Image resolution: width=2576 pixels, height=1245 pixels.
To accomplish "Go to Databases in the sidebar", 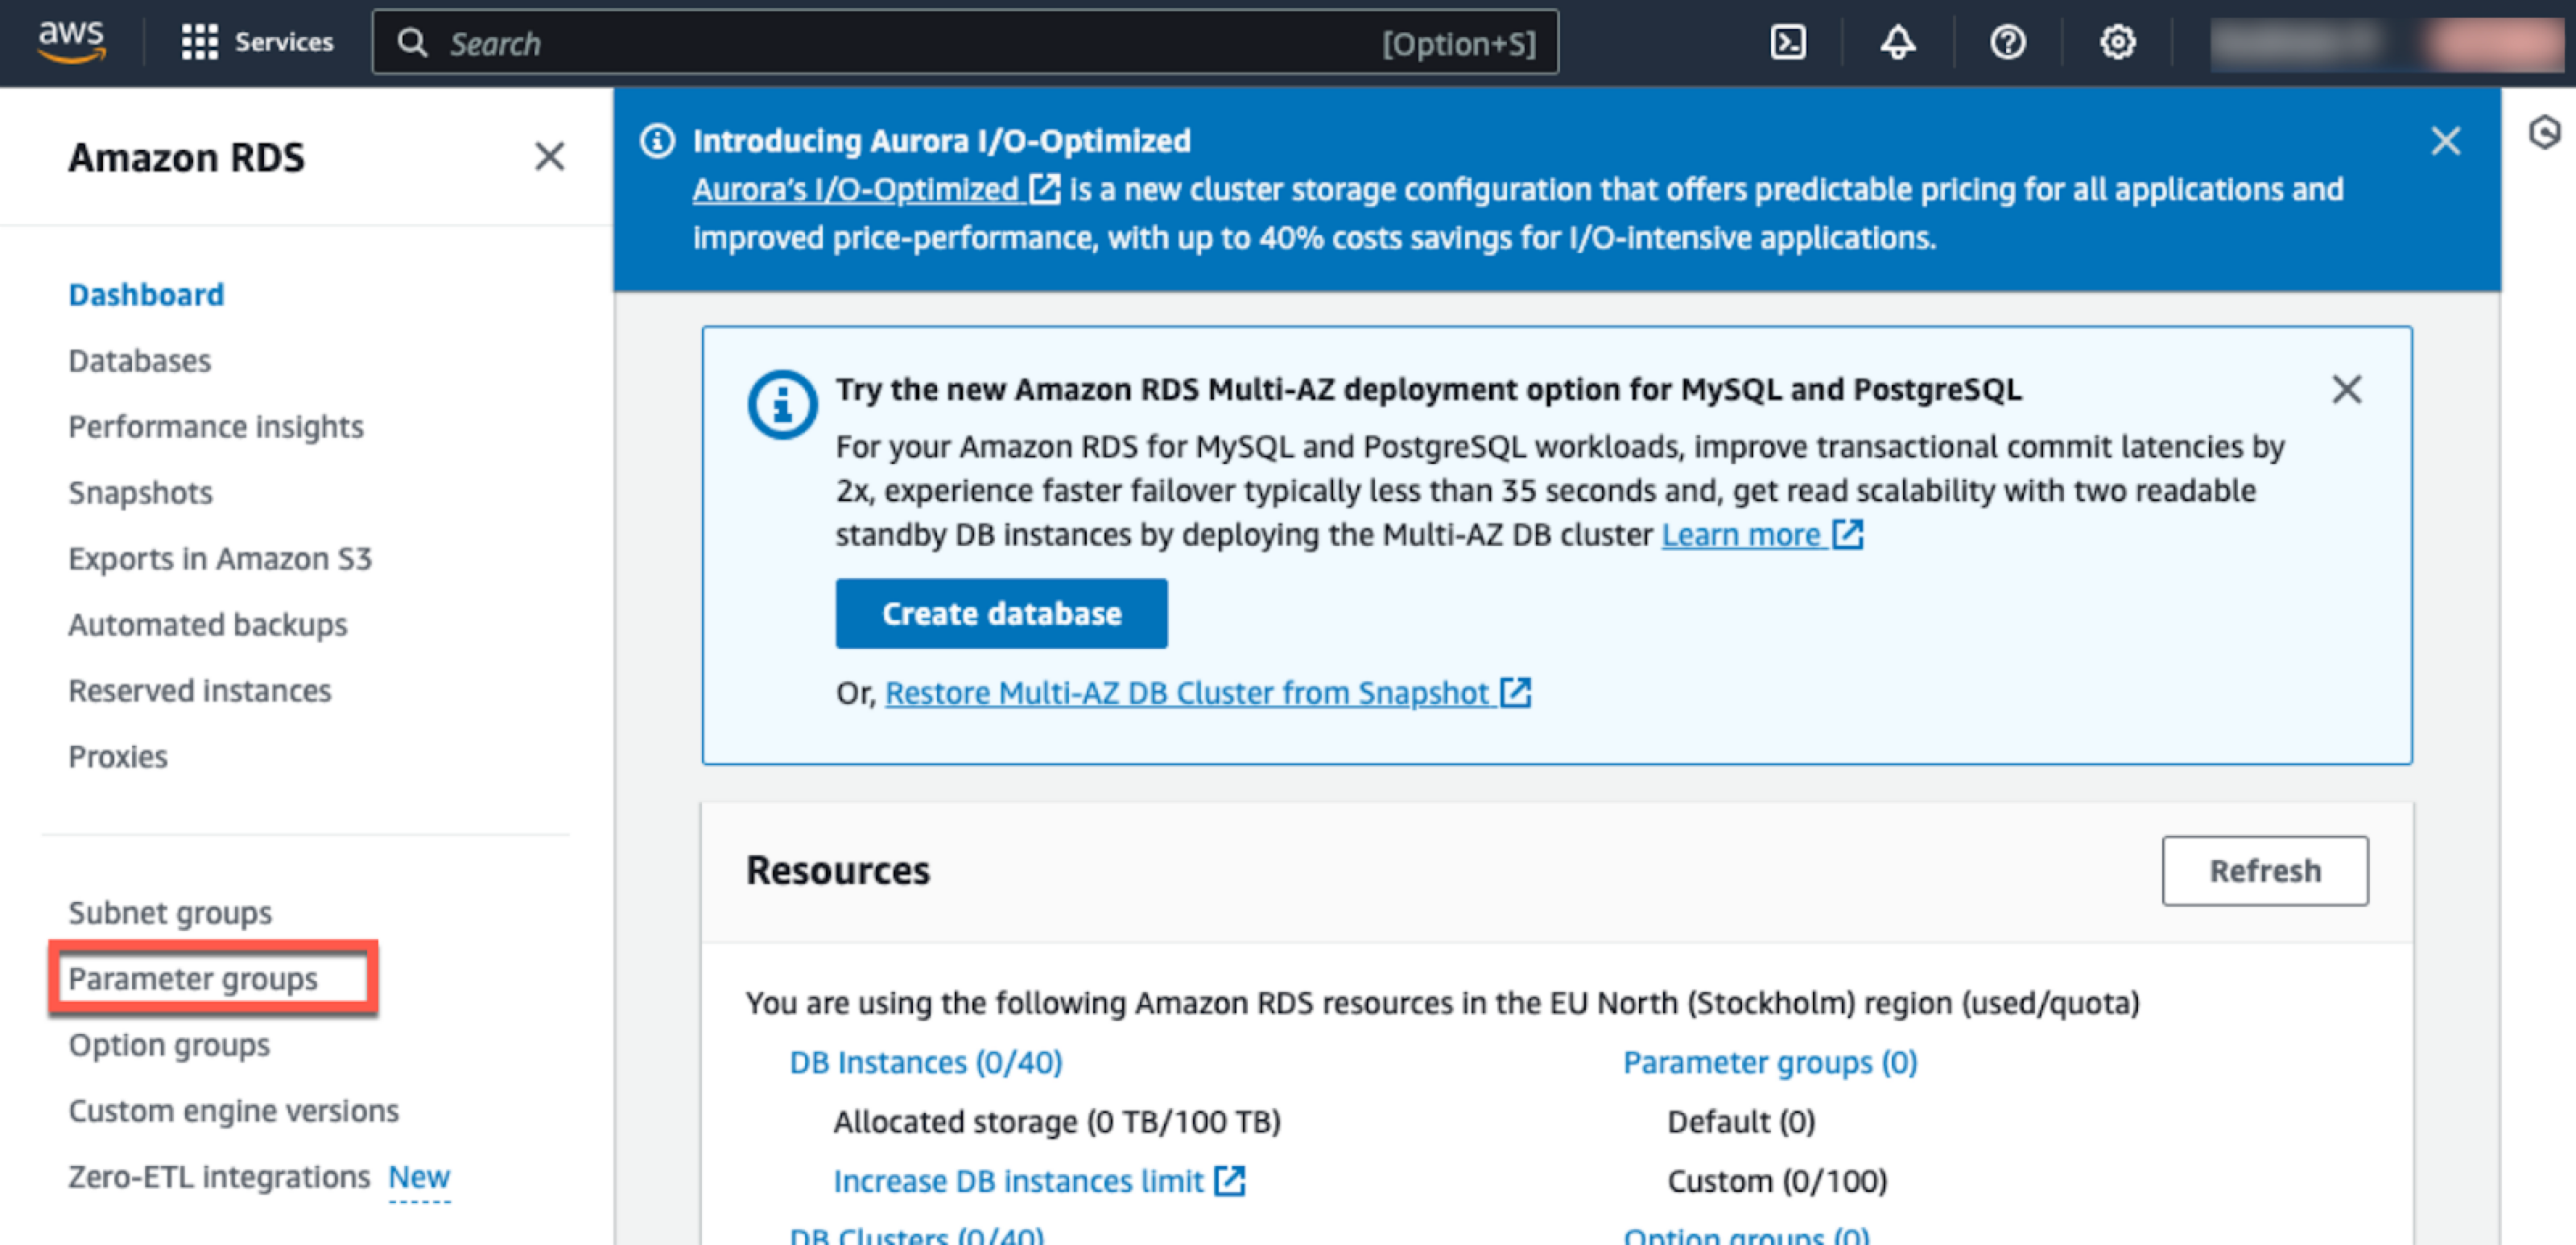I will tap(140, 361).
